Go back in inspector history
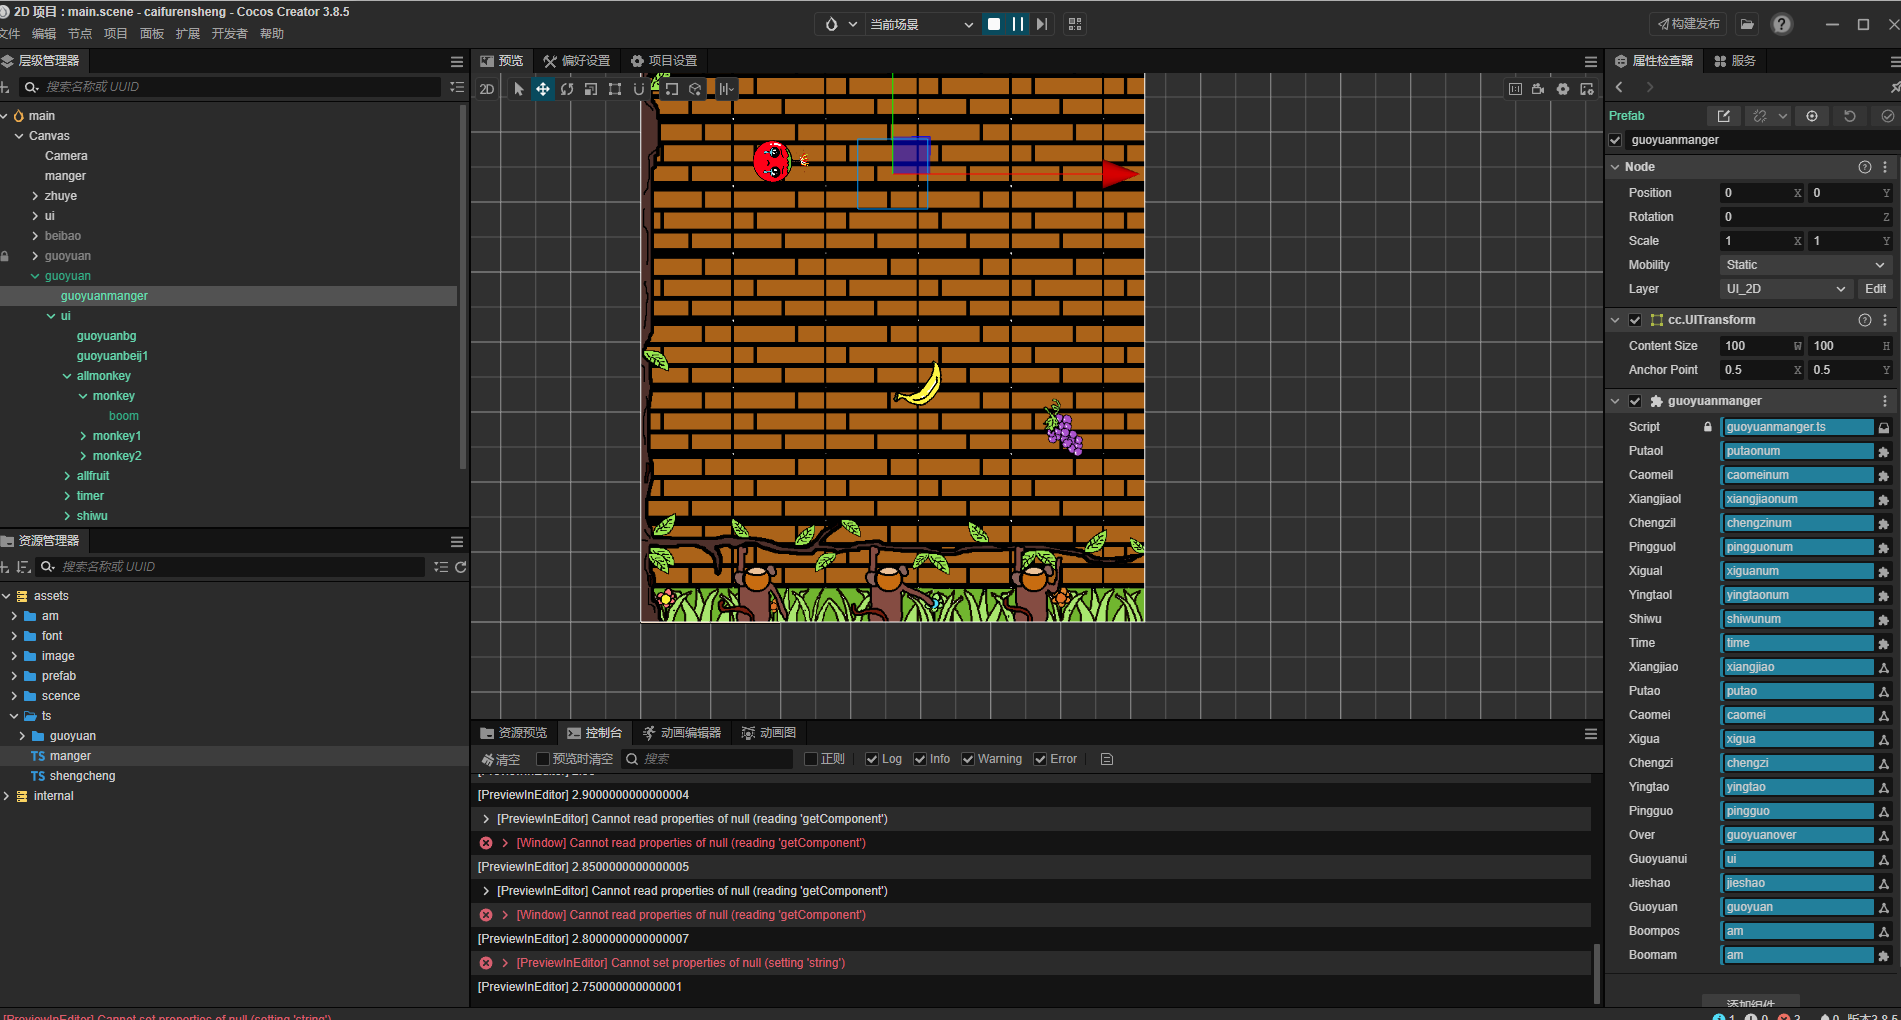 (x=1620, y=88)
